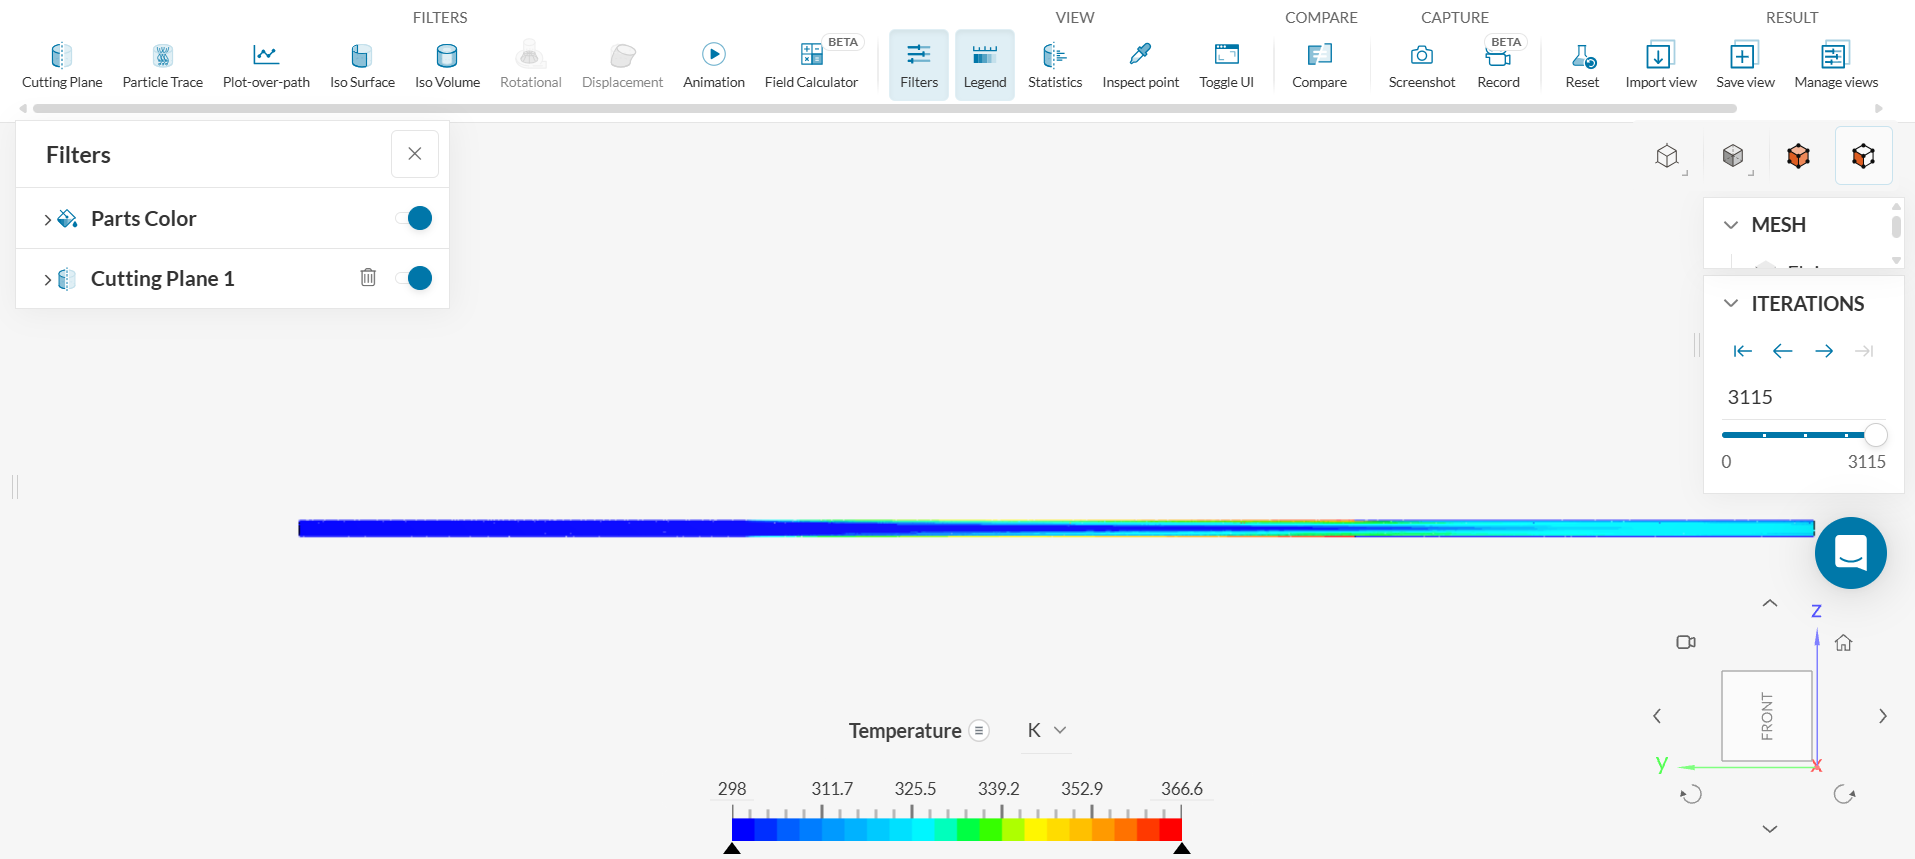Reset the result view
Screen dimensions: 1915x859
(1582, 66)
